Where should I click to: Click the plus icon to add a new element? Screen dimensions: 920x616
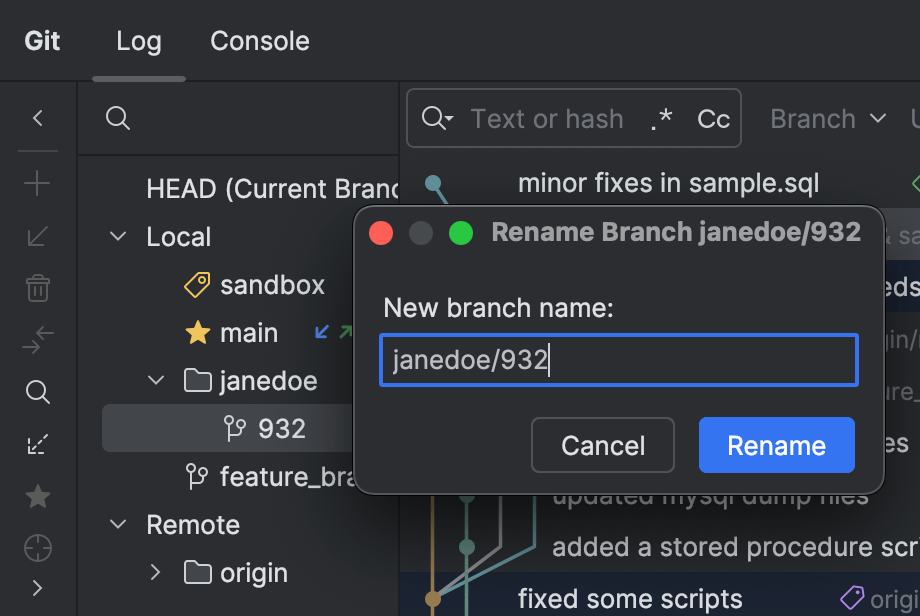click(x=37, y=183)
